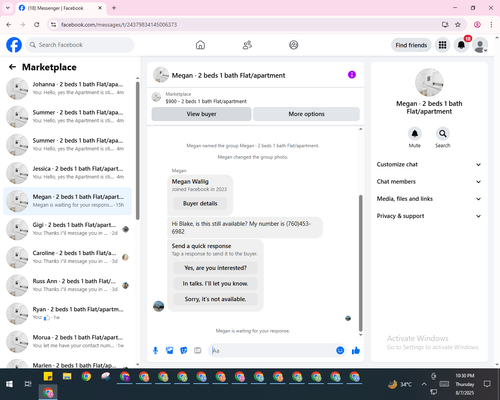500x400 pixels.
Task: Send quick reply Yes, are you interested?
Action: 215,268
